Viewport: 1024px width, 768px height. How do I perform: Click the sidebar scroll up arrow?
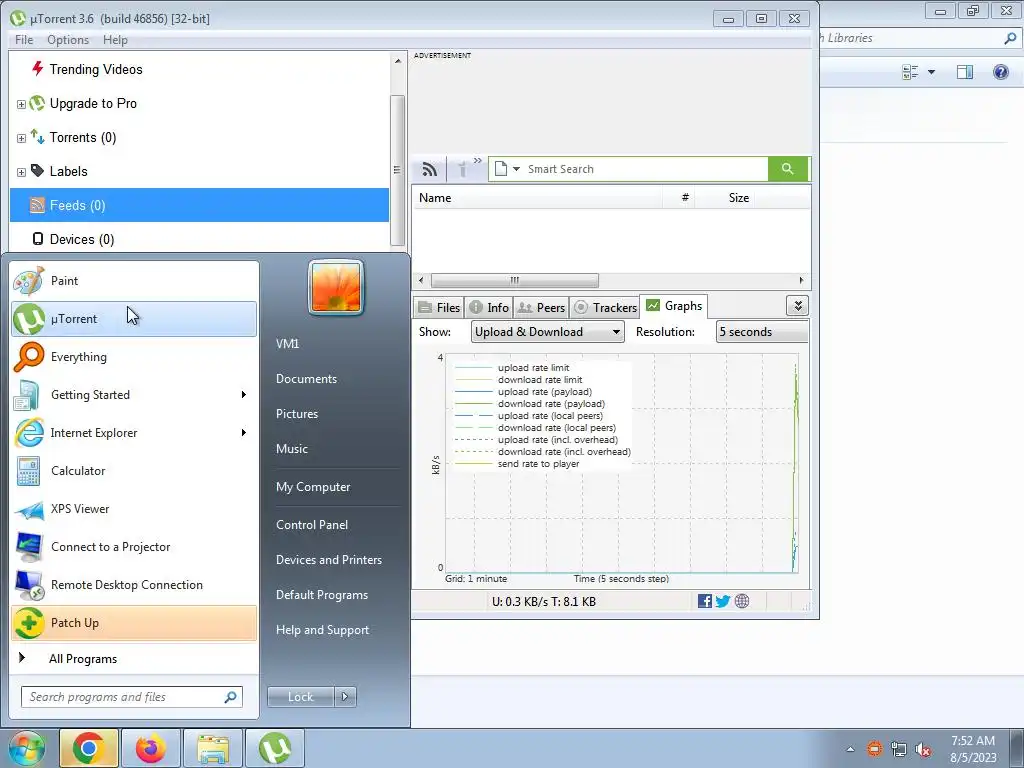[x=398, y=61]
